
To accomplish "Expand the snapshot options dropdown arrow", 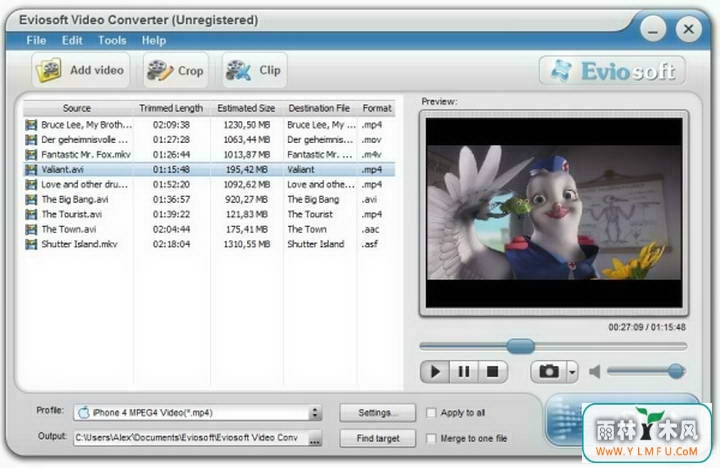I will tap(572, 371).
